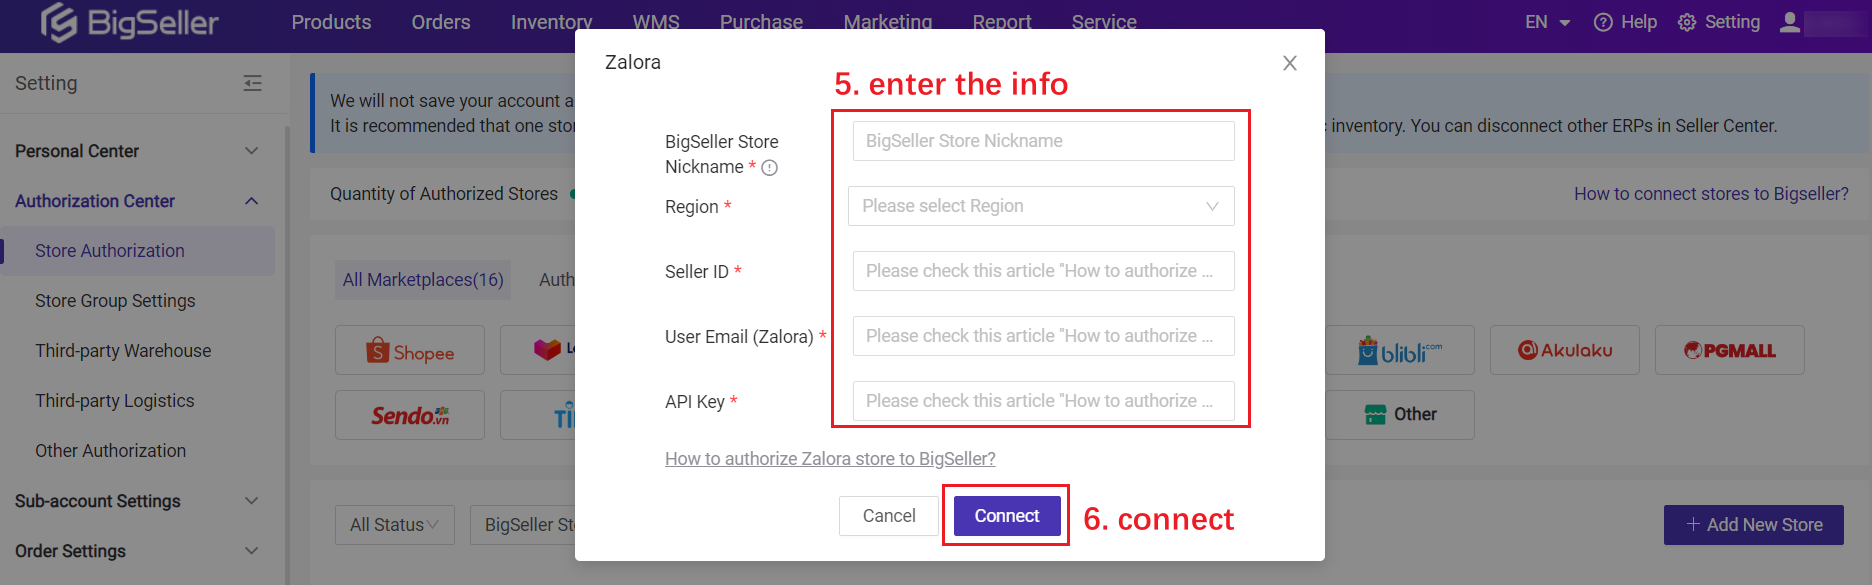Open the Setting gear icon
This screenshot has width=1872, height=585.
click(x=1687, y=22)
